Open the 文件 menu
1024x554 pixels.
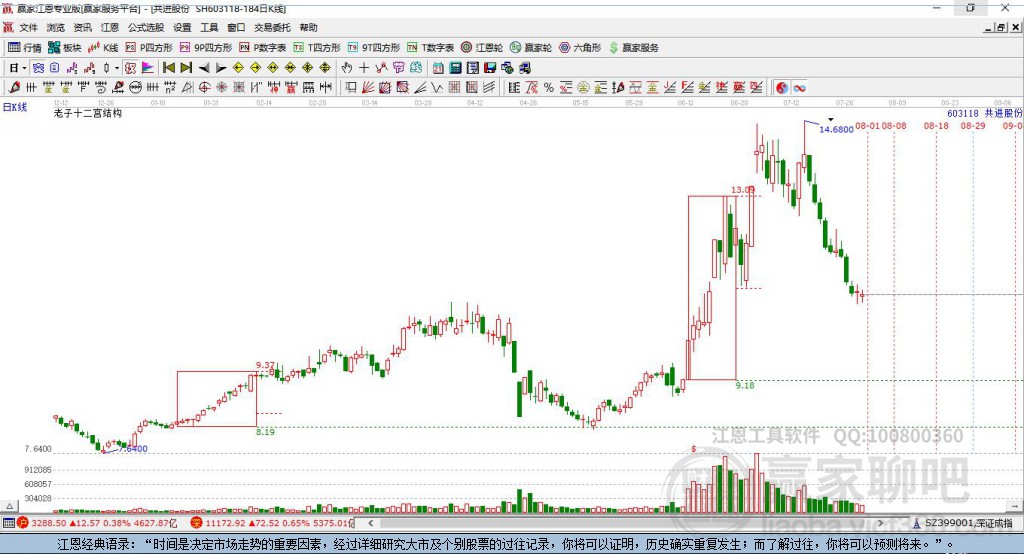(28, 27)
